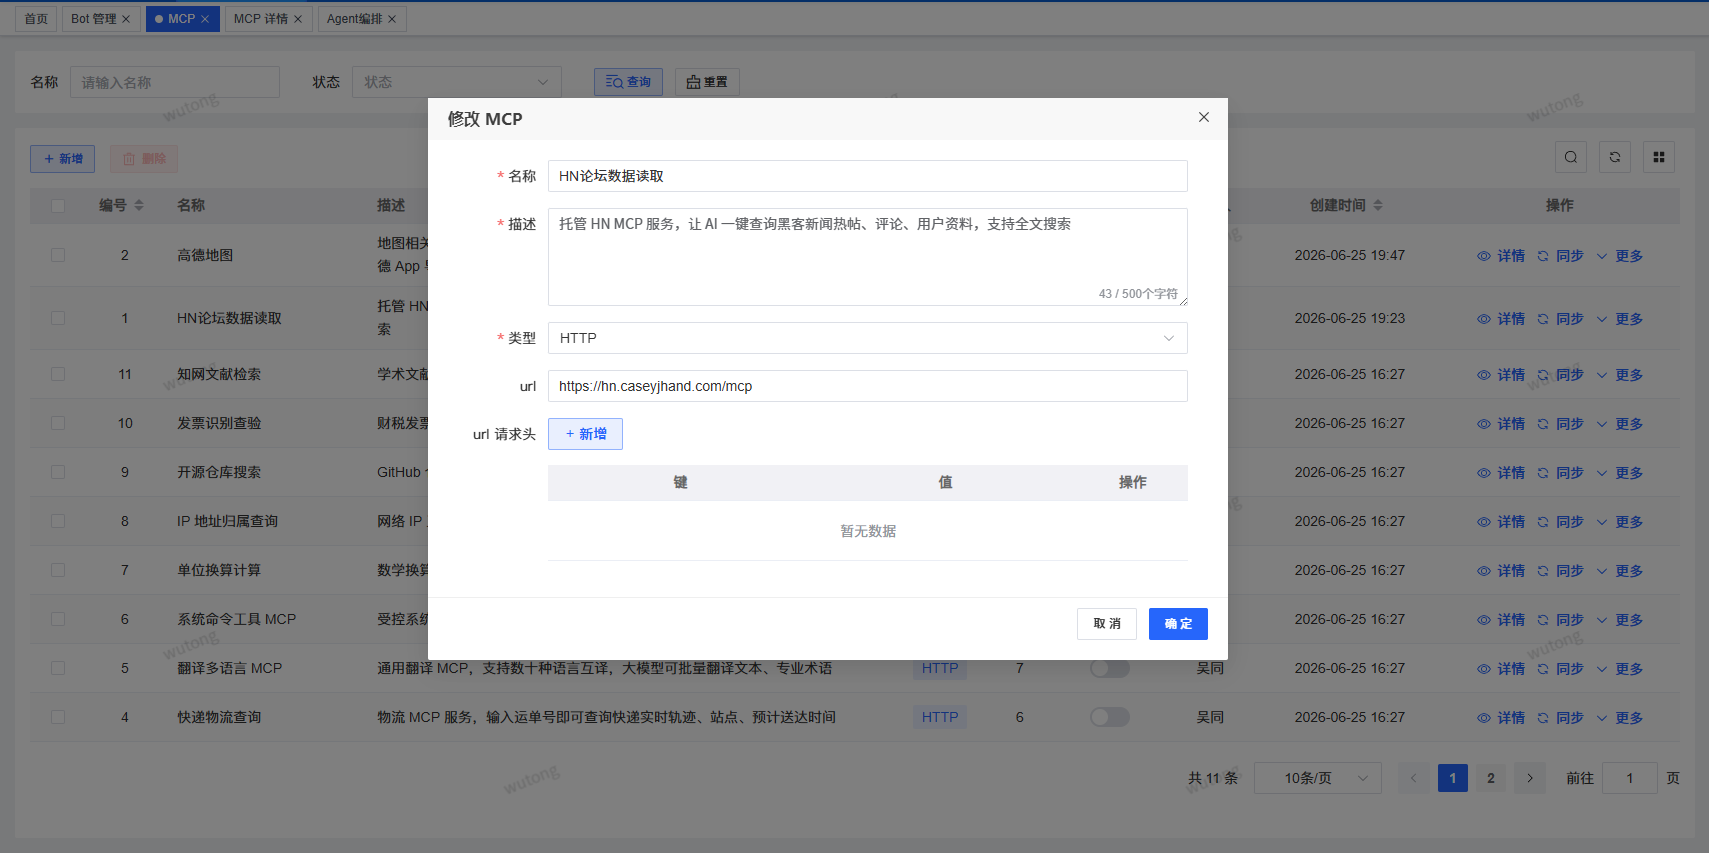
Task: Close the 修改 MCP dialog
Action: pyautogui.click(x=1204, y=117)
